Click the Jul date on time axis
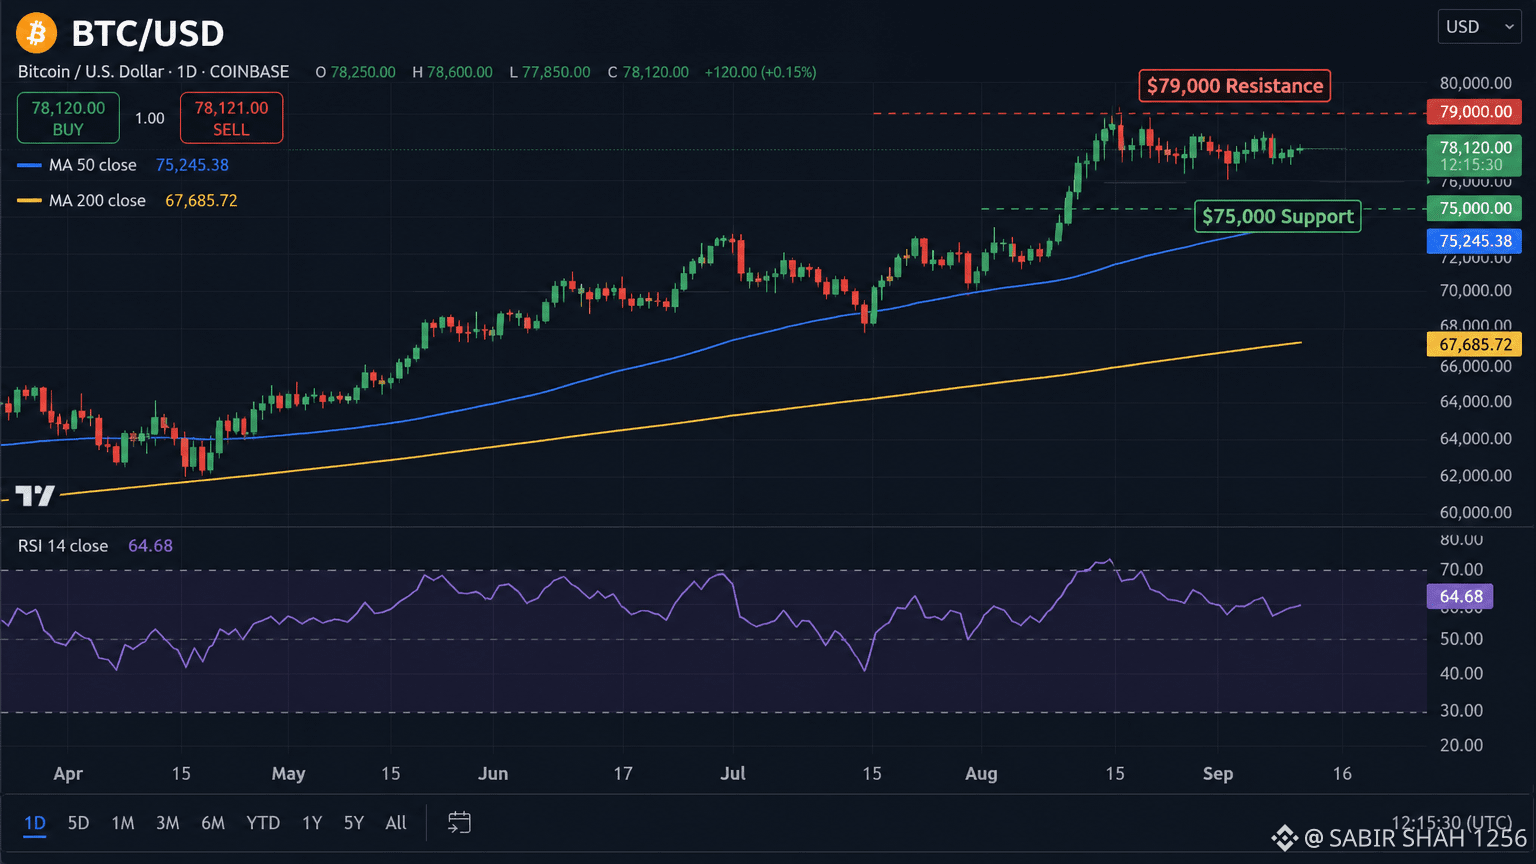This screenshot has width=1536, height=864. coord(733,774)
